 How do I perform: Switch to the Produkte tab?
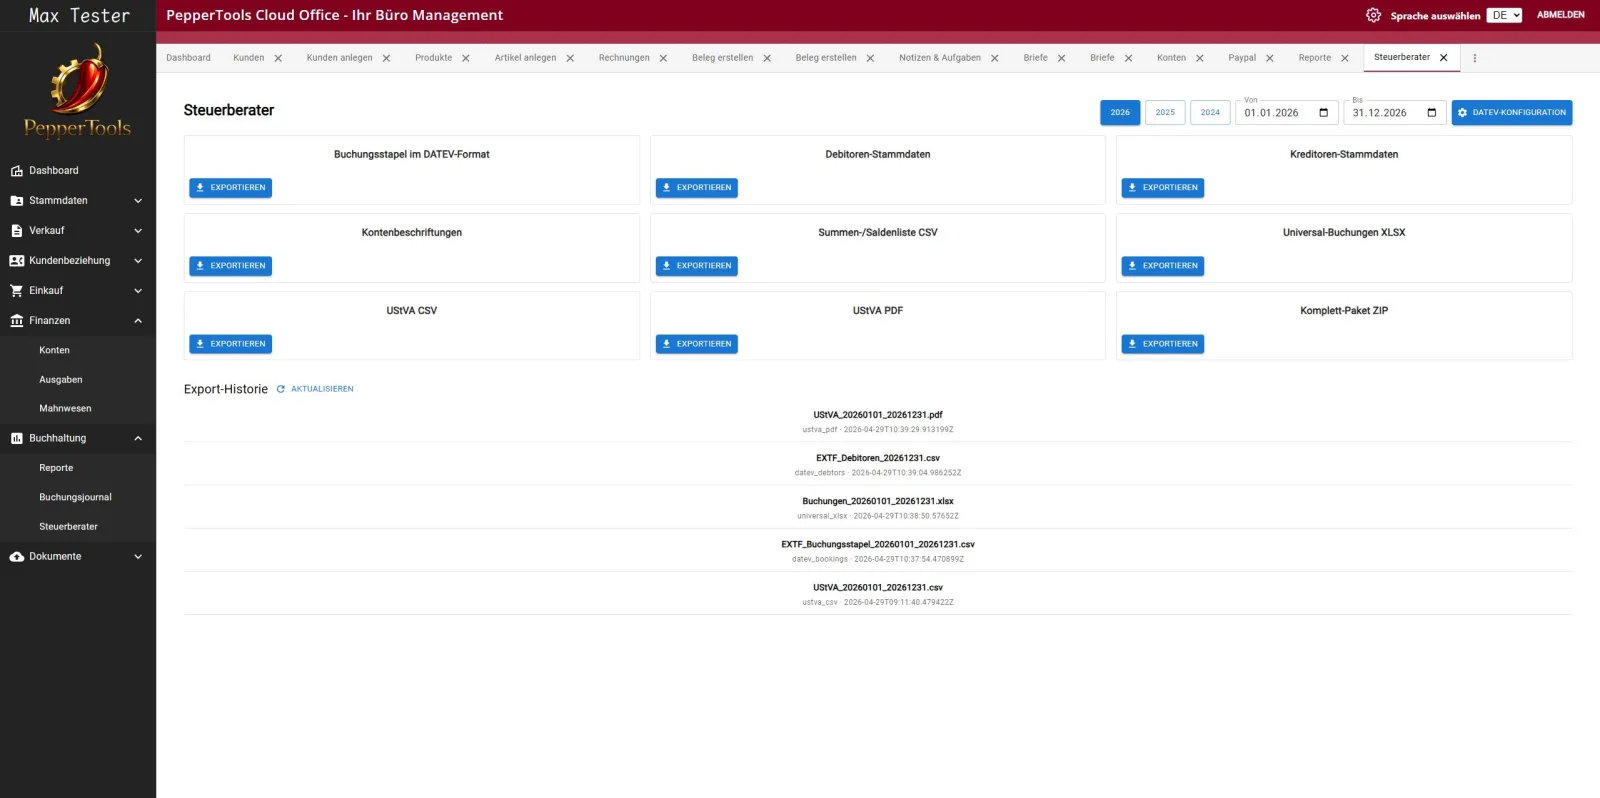pos(433,58)
